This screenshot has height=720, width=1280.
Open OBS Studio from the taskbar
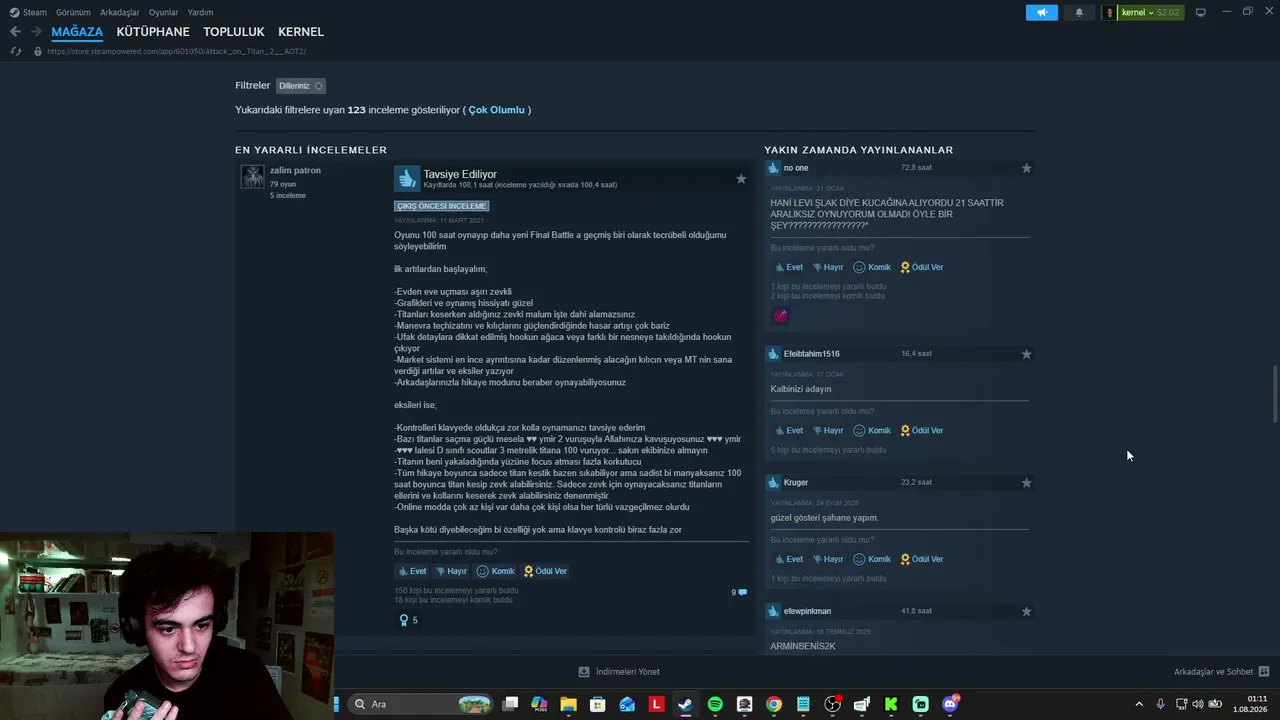click(833, 704)
